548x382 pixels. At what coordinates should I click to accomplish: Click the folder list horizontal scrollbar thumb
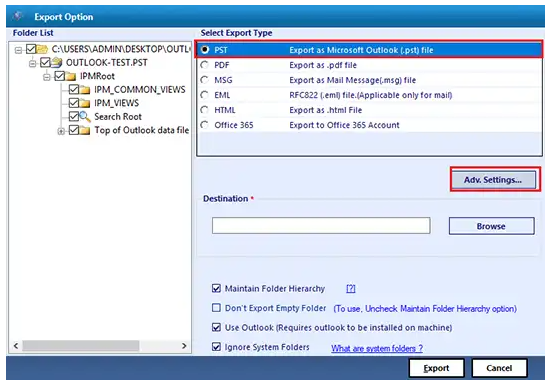click(x=81, y=346)
